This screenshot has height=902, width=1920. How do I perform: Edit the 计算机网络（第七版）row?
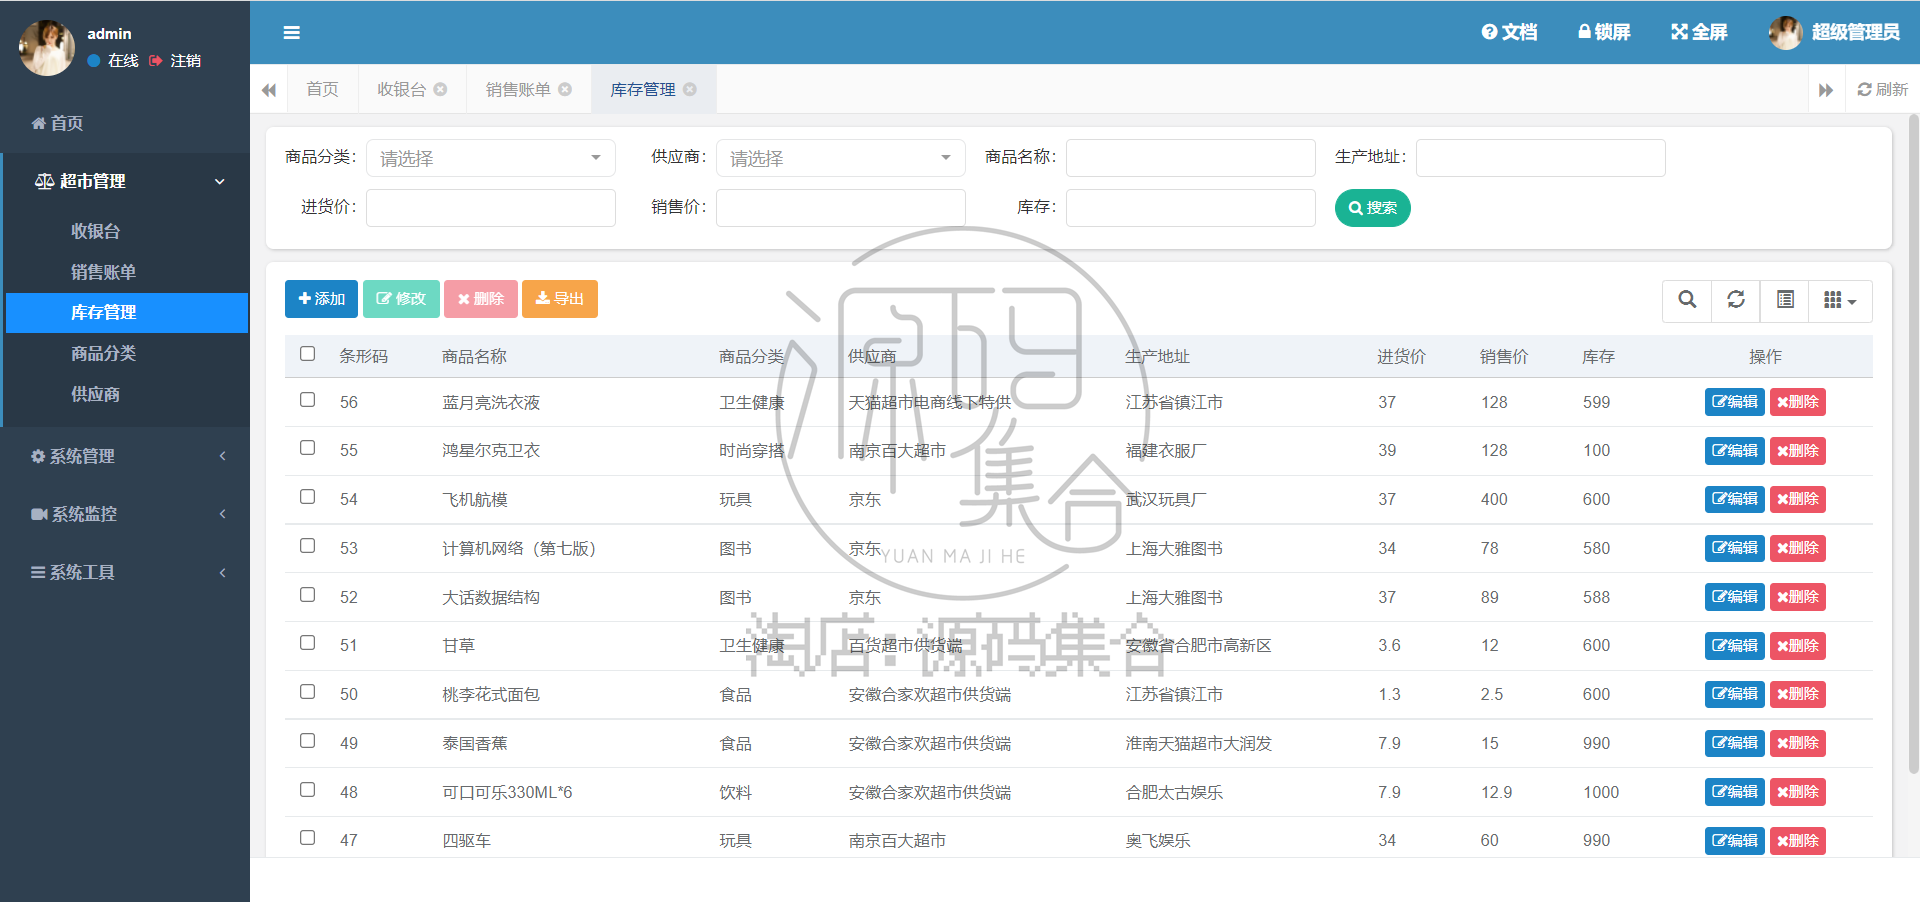[x=1735, y=548]
